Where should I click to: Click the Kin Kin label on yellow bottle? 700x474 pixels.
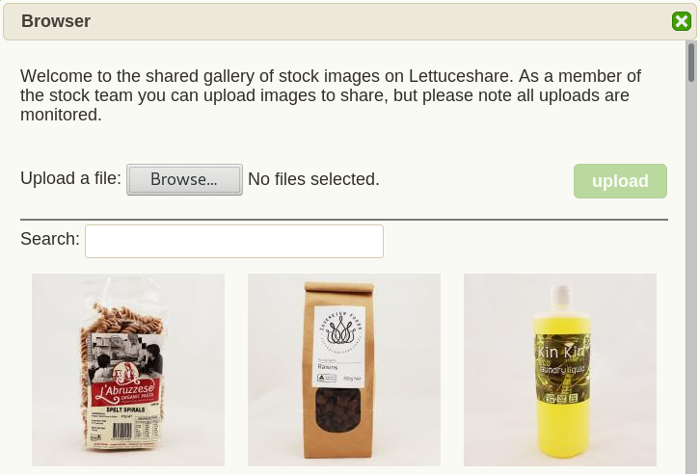click(x=562, y=368)
